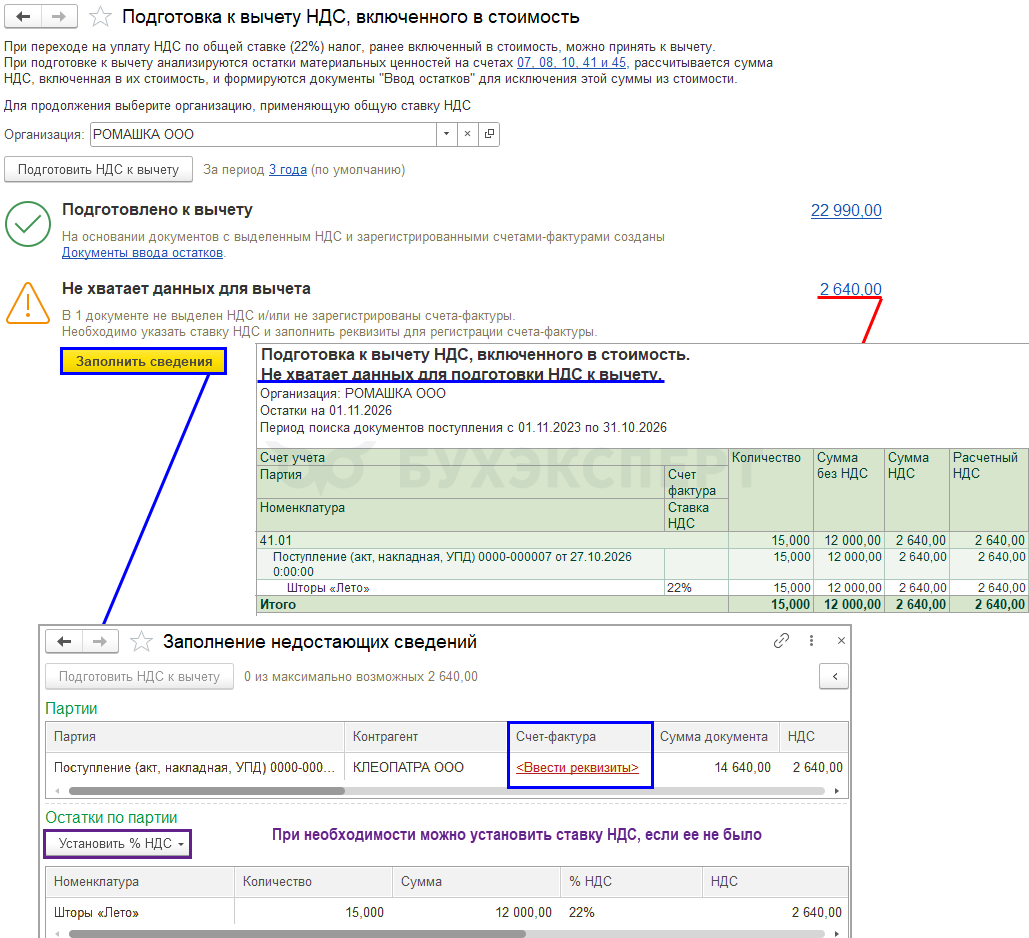Image resolution: width=1029 pixels, height=938 pixels.
Task: Open the Установить % НДС dropdown
Action: coord(117,843)
